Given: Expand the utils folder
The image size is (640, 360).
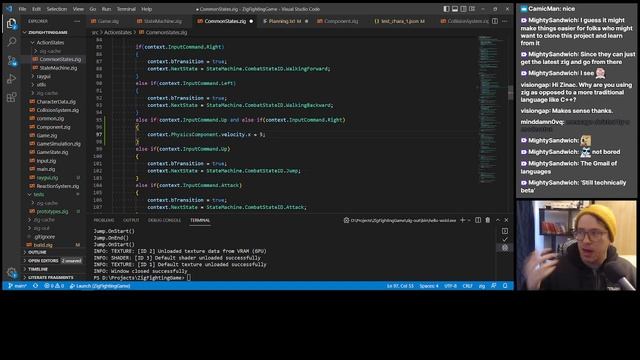Looking at the screenshot, I should click(x=42, y=85).
